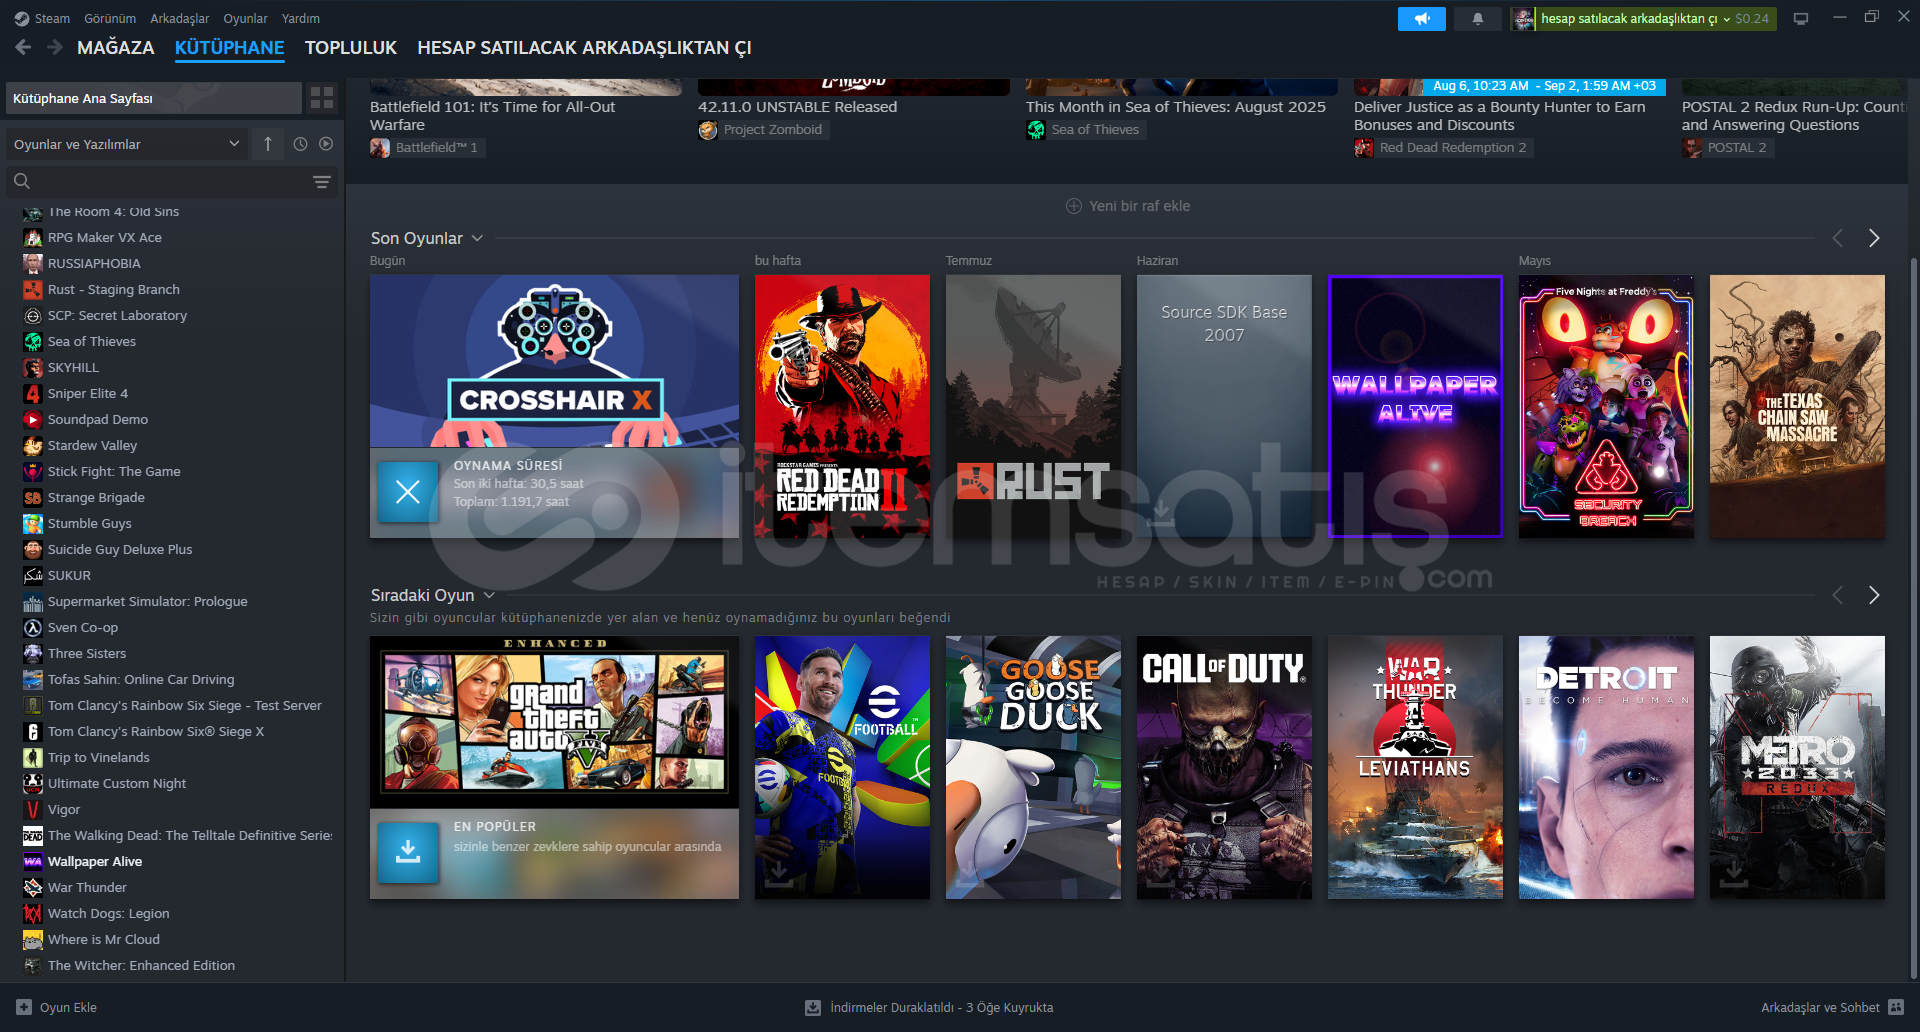
Task: Open the POSTAL 2 news tag
Action: pyautogui.click(x=1727, y=148)
